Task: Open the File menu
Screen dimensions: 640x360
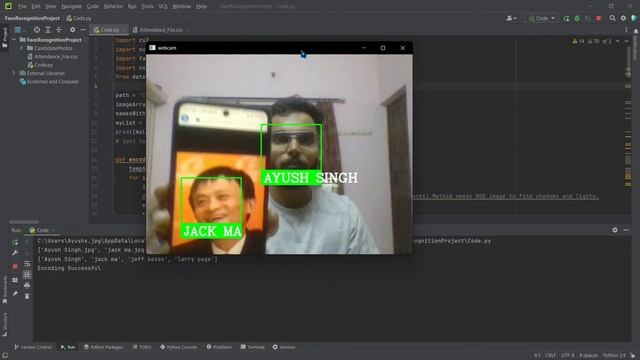Action: pyautogui.click(x=22, y=7)
